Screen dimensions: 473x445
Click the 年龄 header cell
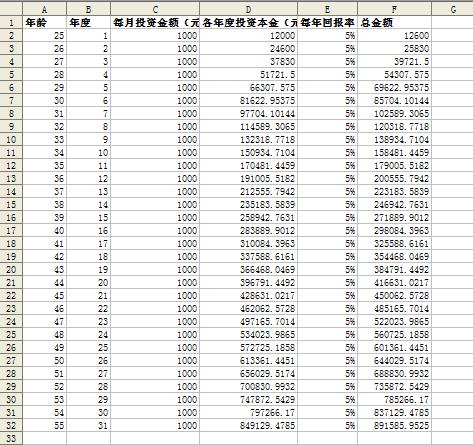(45, 22)
